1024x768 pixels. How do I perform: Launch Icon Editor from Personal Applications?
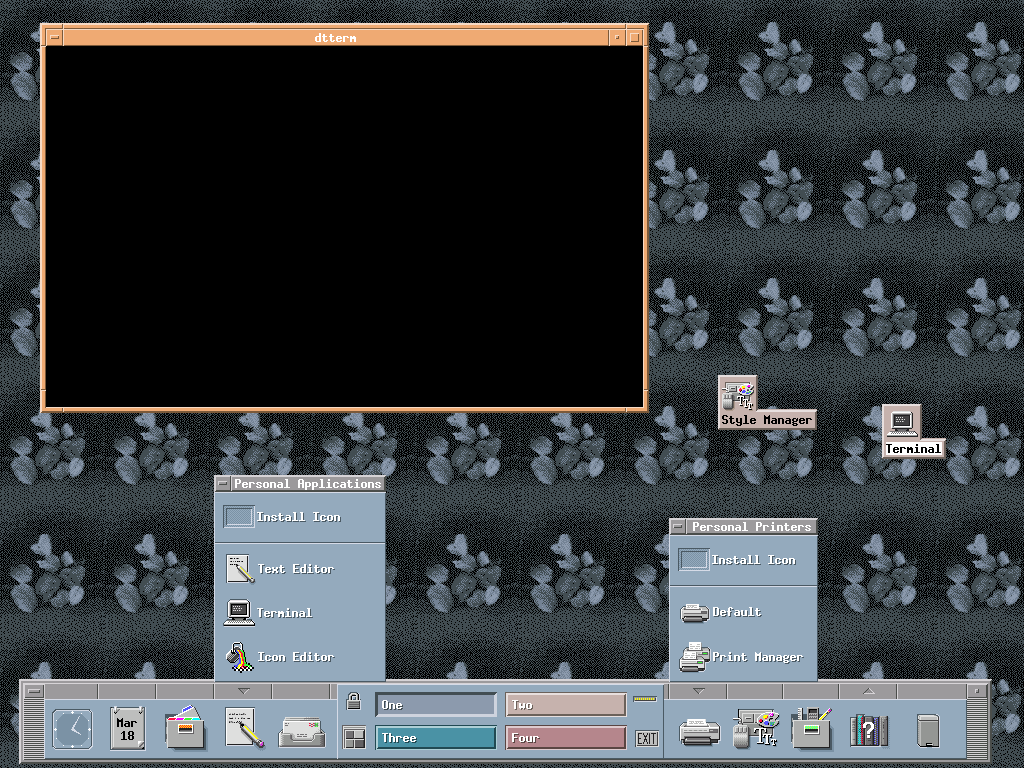tap(300, 656)
